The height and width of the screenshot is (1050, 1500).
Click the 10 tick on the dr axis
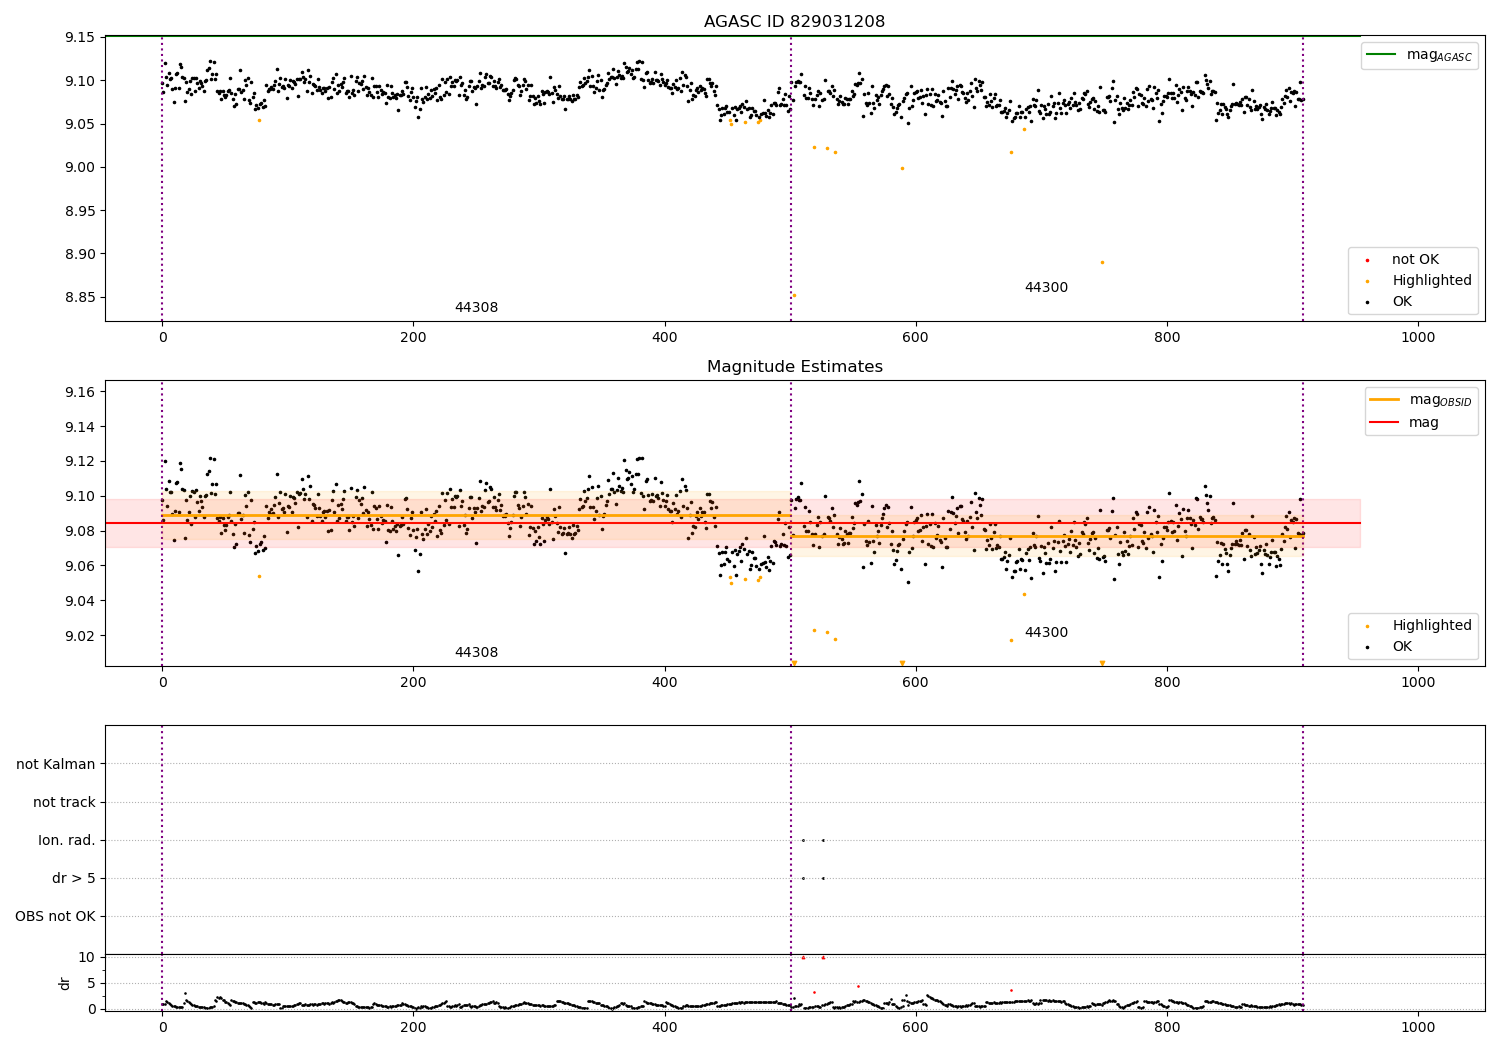(x=86, y=957)
